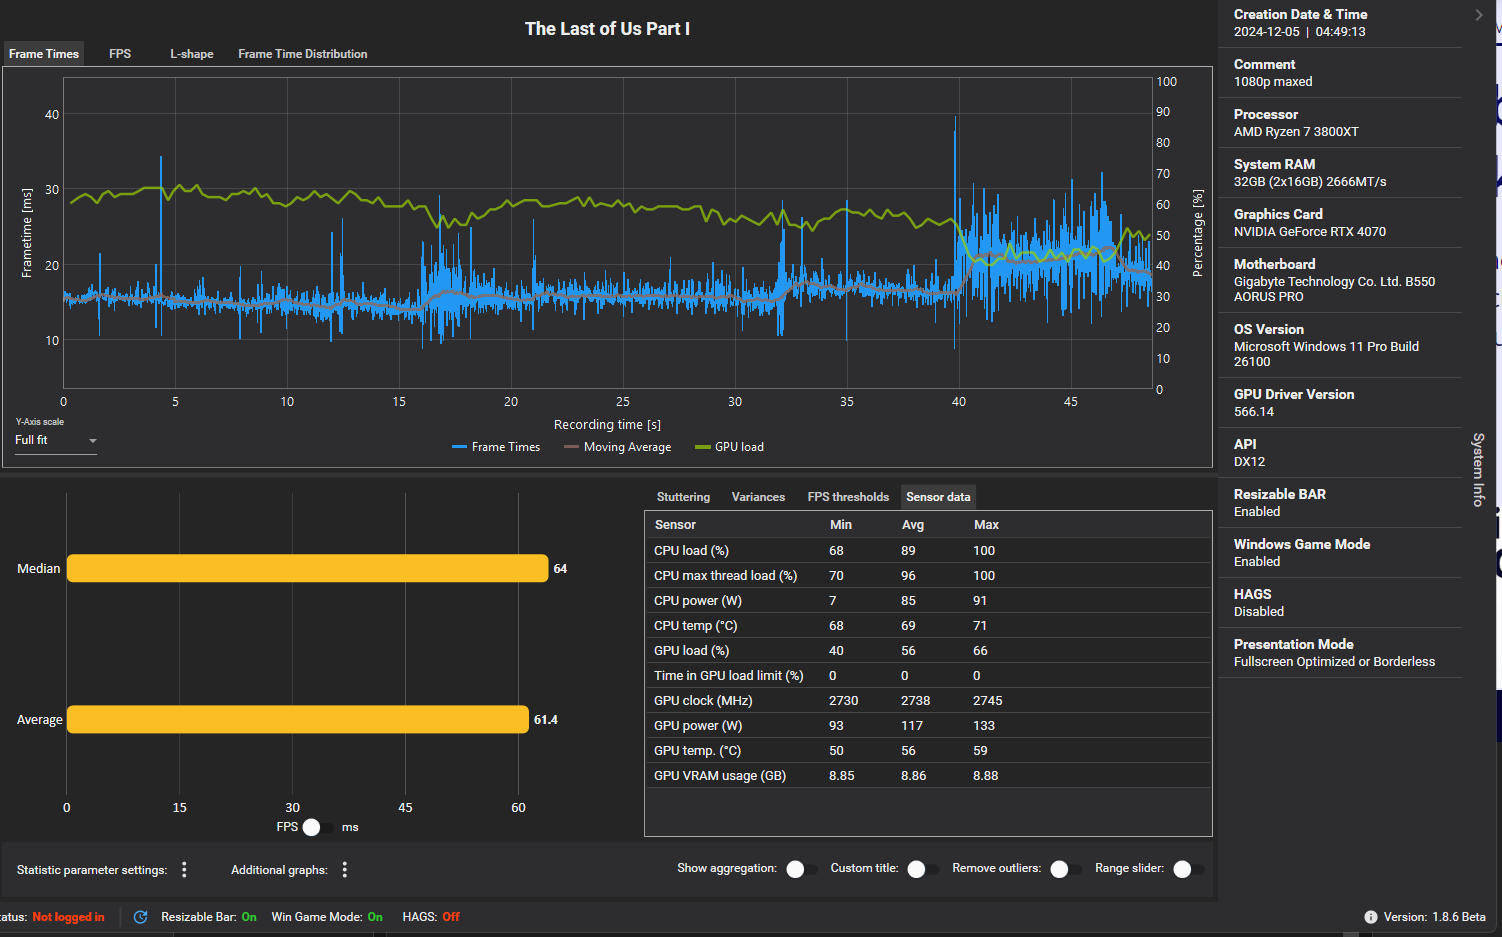The width and height of the screenshot is (1502, 937).
Task: Switch on the Remove outliers toggle
Action: (1065, 869)
